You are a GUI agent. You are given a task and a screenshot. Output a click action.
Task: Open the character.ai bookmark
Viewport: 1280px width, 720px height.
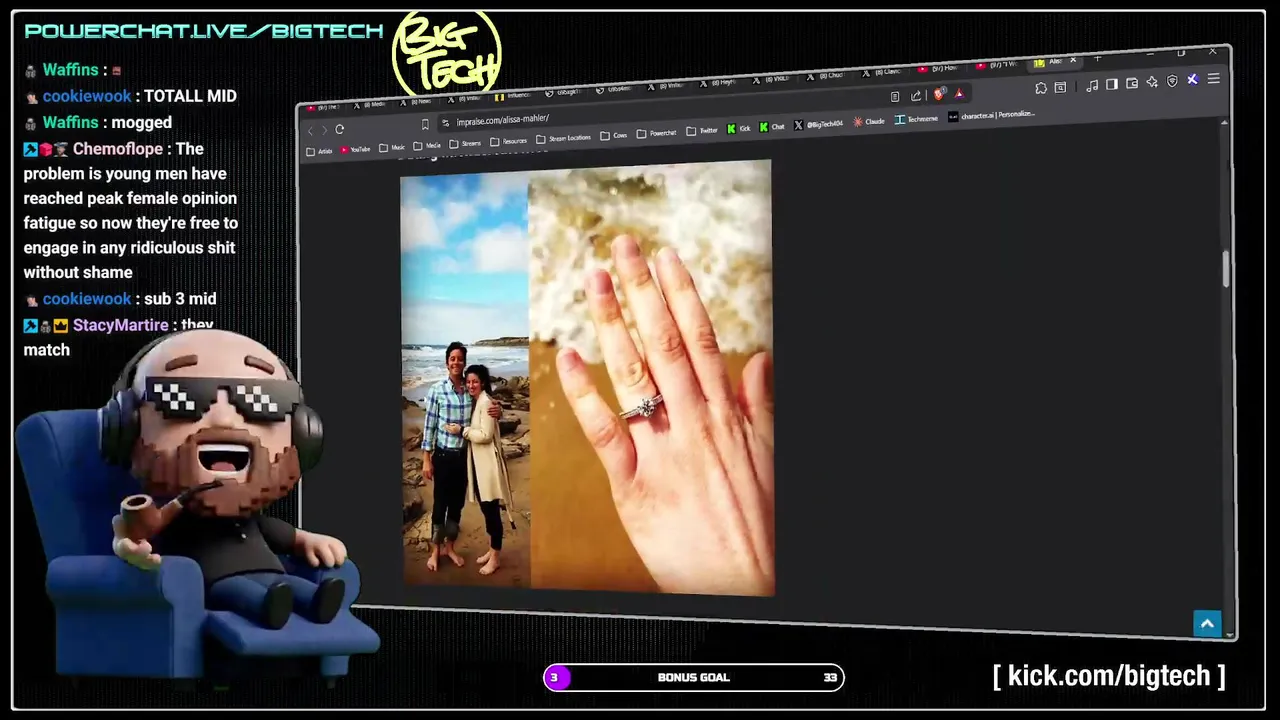coord(992,116)
